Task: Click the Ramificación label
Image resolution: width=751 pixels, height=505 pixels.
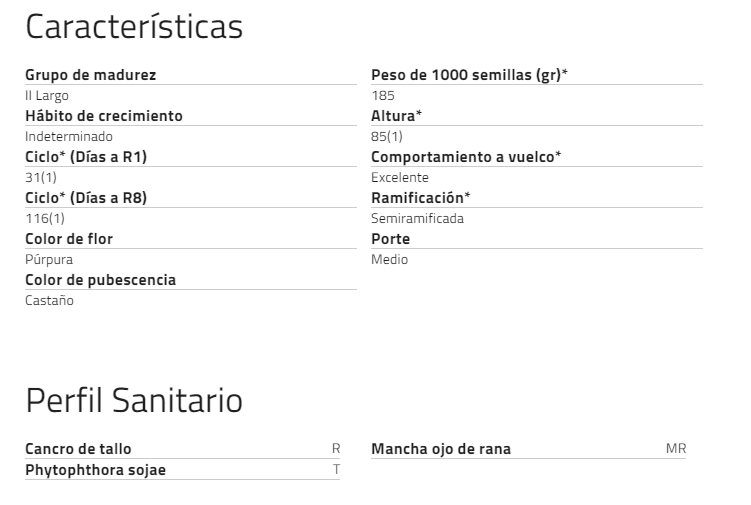Action: point(420,198)
